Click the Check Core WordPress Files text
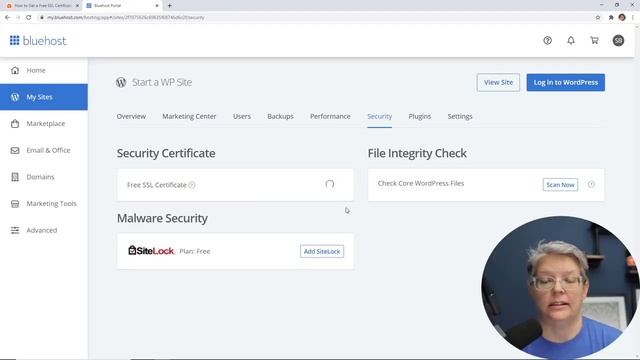Viewport: 640px width, 360px height. coord(421,183)
